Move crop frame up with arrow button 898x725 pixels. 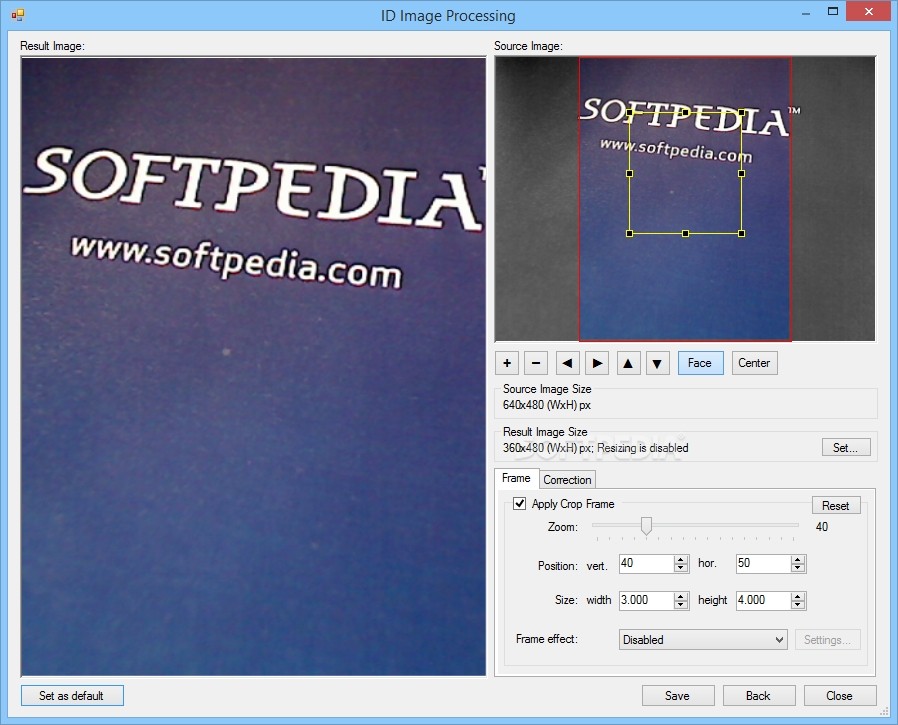(x=628, y=363)
